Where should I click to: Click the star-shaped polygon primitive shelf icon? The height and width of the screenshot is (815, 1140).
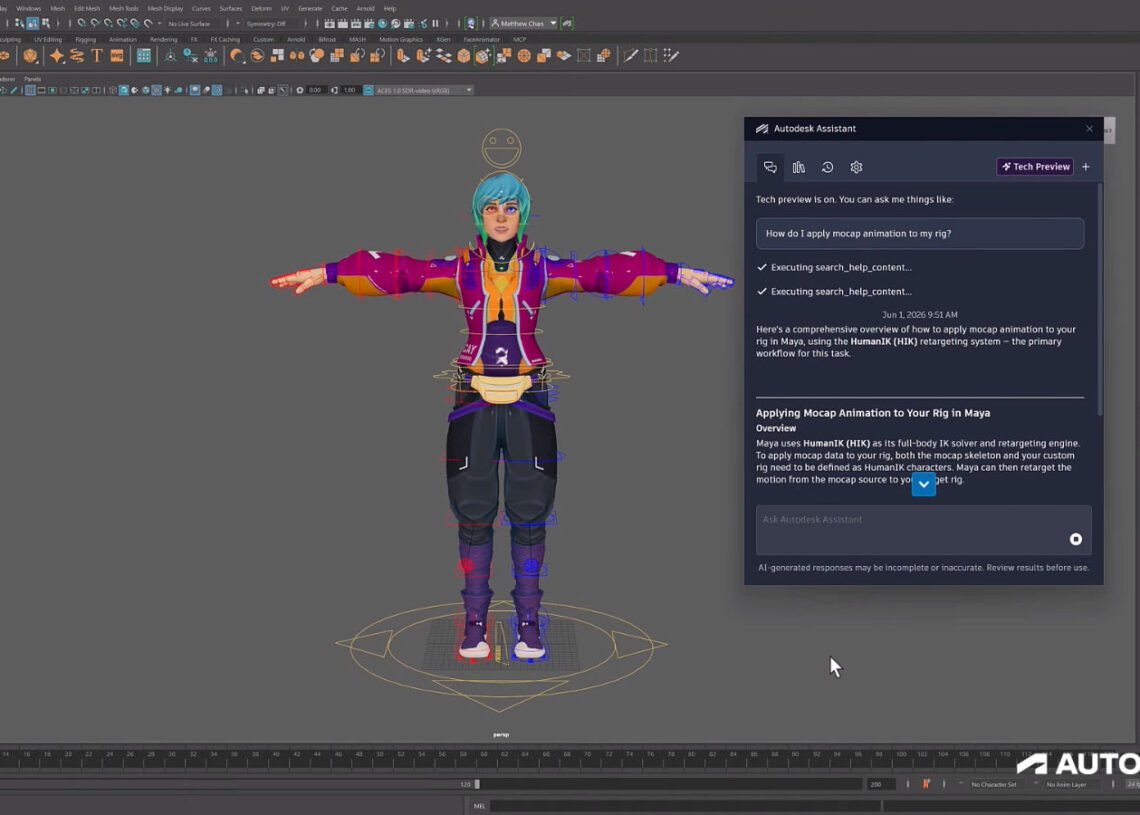click(57, 56)
